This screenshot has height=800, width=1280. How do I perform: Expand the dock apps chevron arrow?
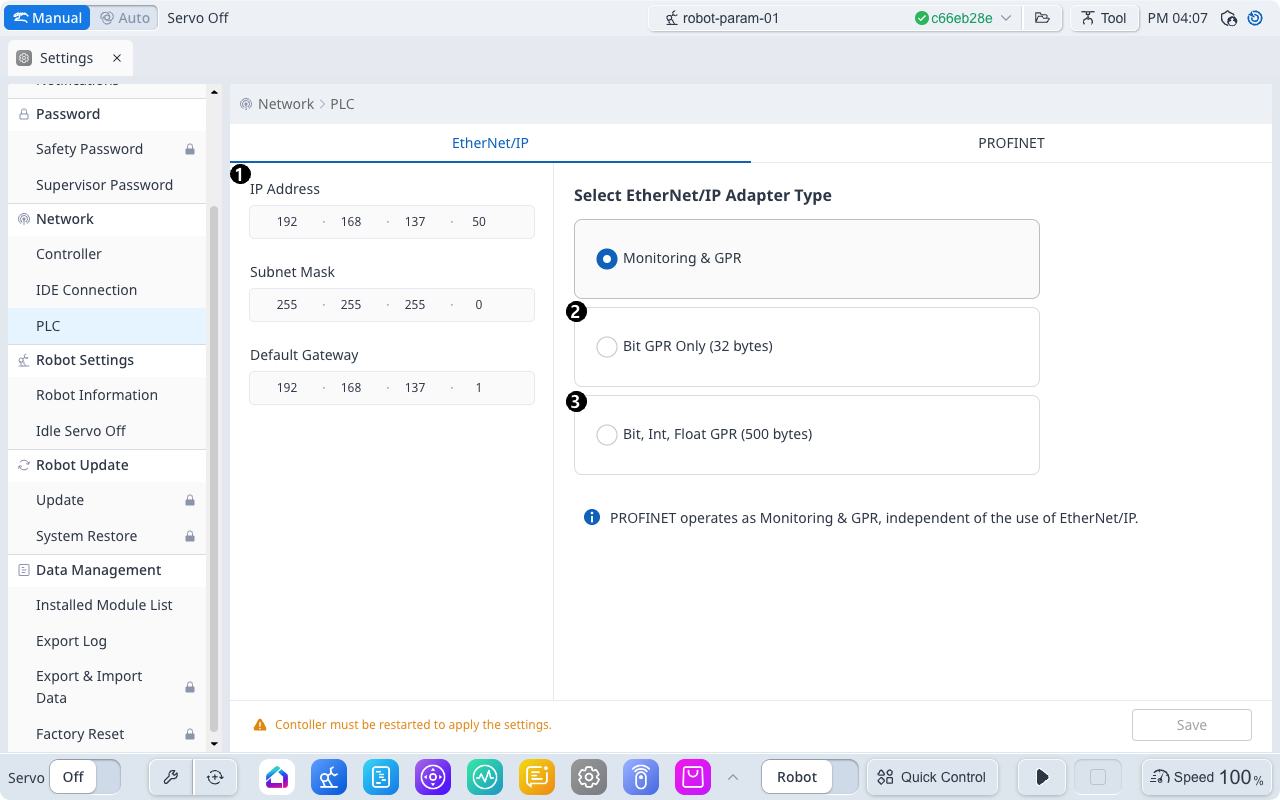coord(733,777)
